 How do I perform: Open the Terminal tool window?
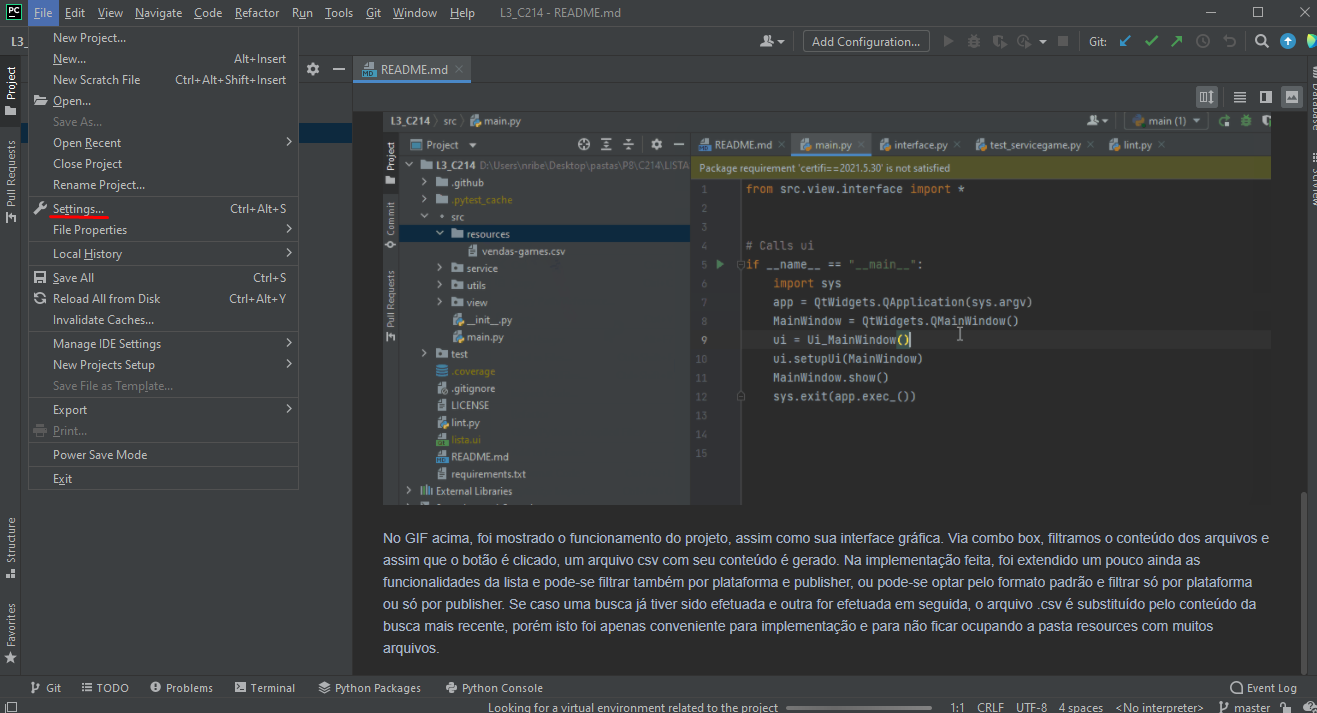265,688
